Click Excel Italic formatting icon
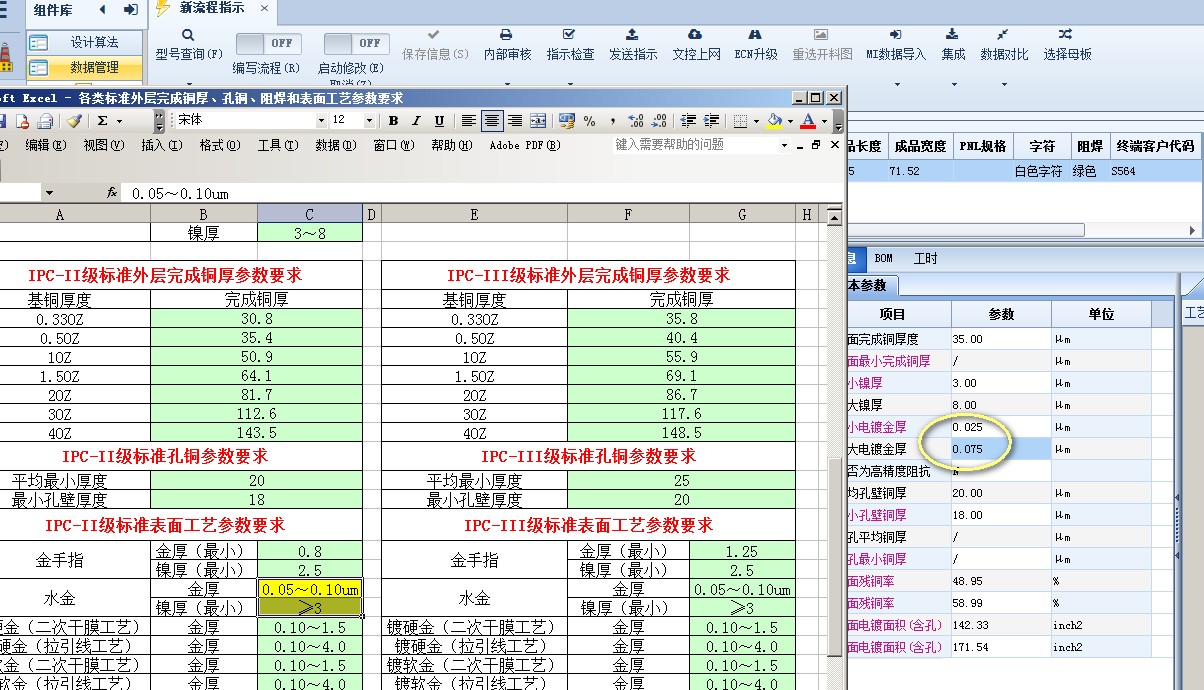1204x690 pixels. pyautogui.click(x=416, y=121)
